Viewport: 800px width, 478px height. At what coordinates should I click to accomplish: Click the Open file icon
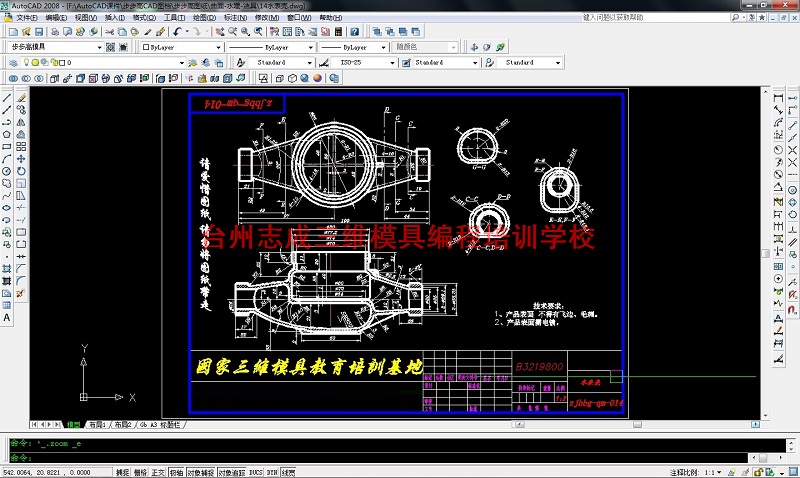tap(26, 32)
